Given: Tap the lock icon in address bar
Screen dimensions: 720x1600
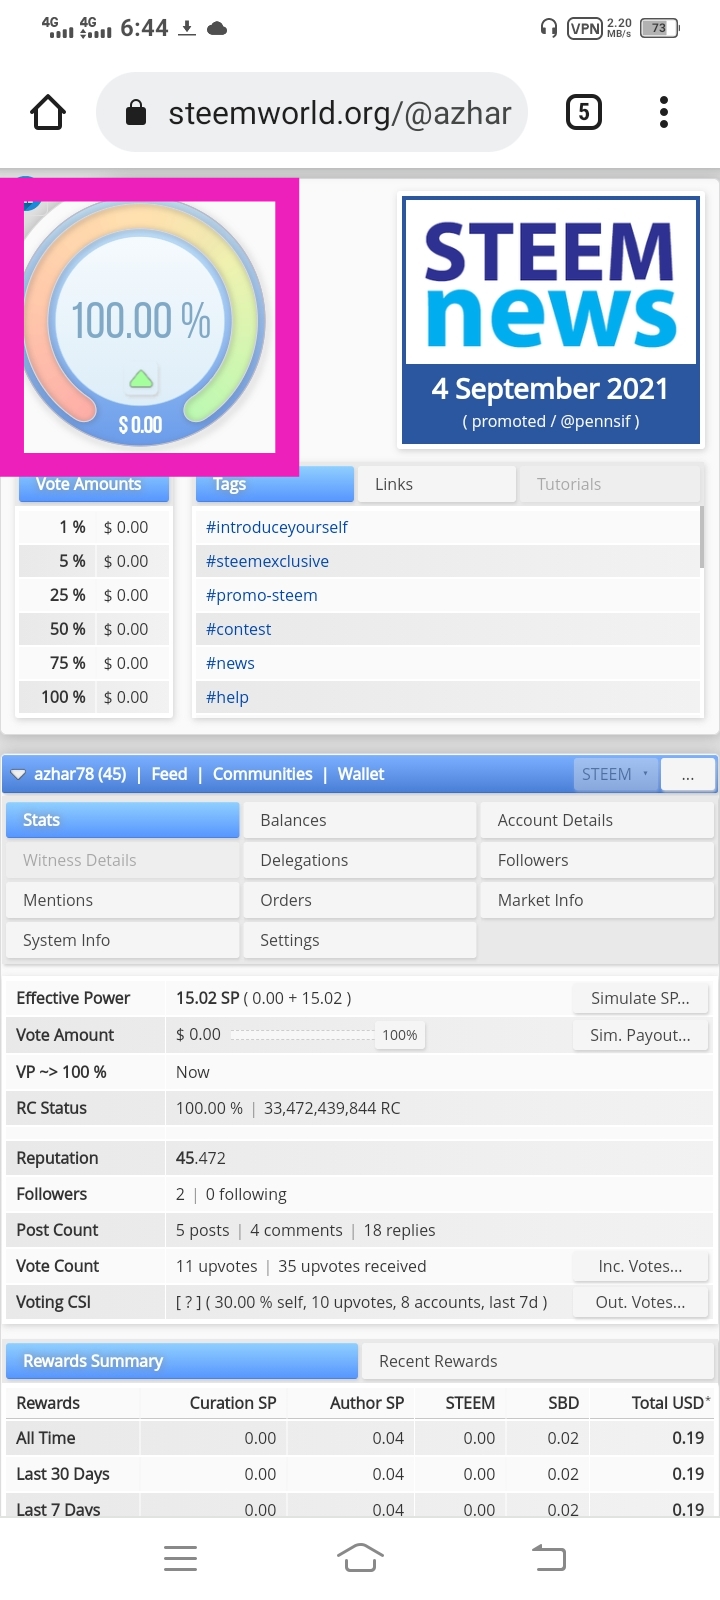Looking at the screenshot, I should [x=136, y=113].
